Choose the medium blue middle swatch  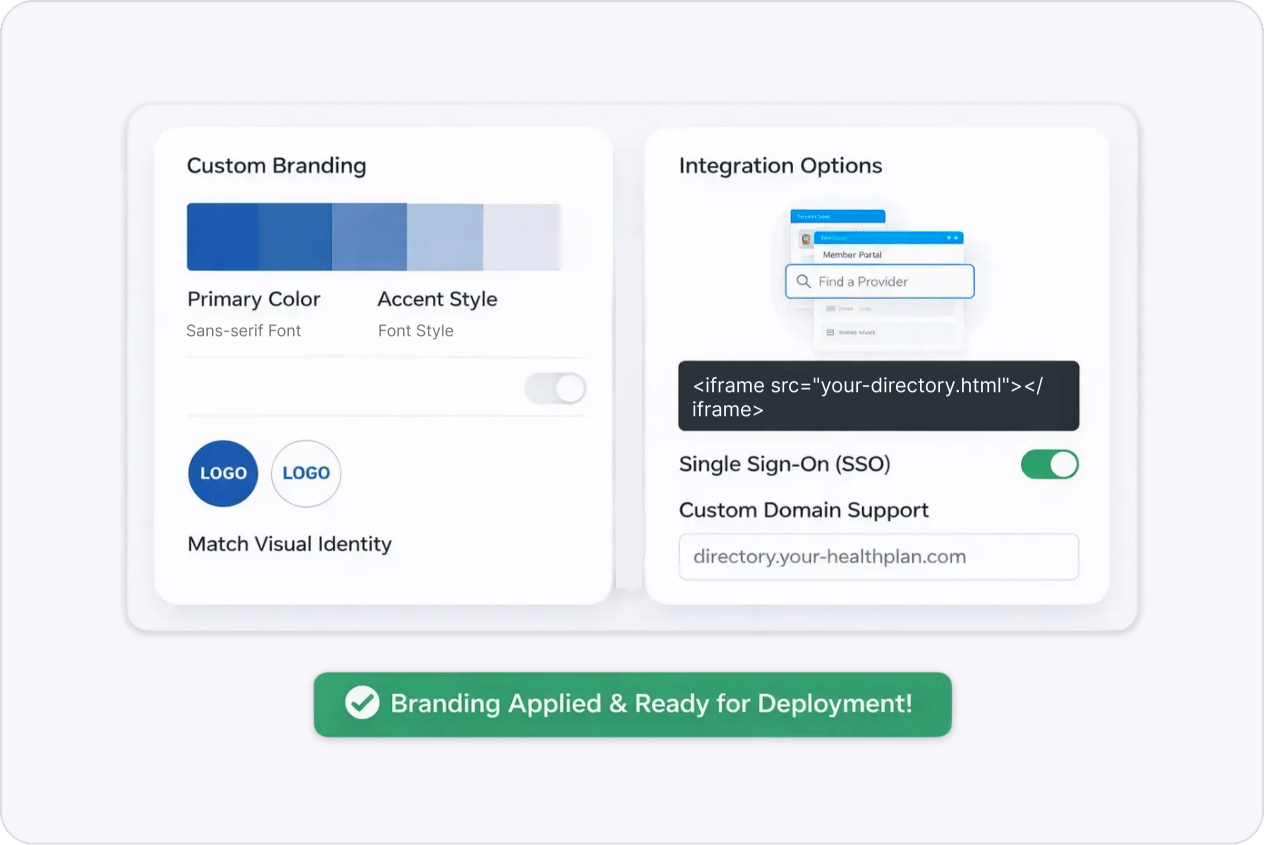point(369,237)
